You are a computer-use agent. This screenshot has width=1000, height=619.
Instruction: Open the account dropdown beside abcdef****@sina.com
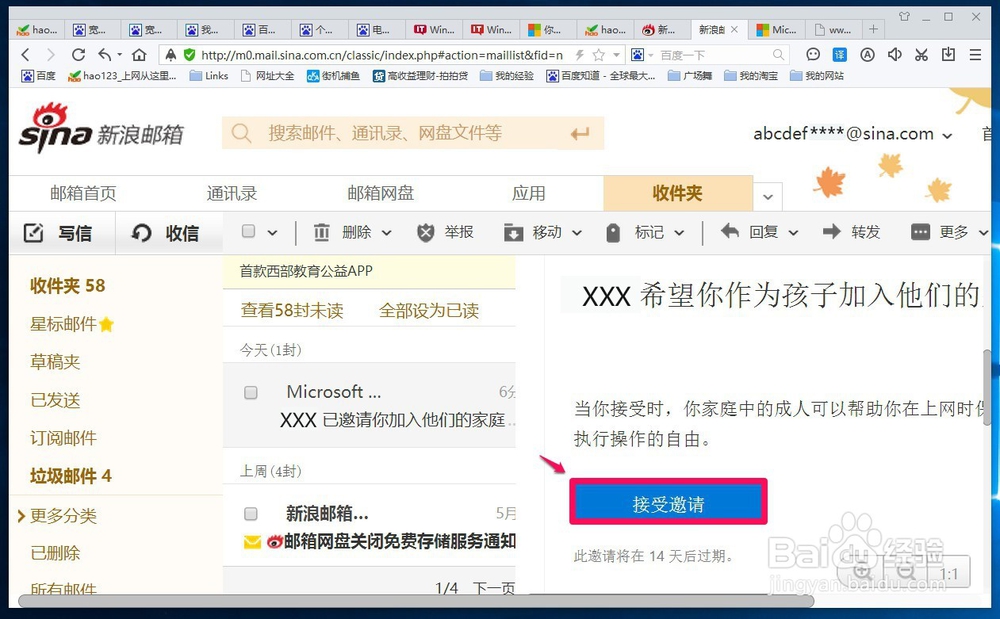click(948, 135)
